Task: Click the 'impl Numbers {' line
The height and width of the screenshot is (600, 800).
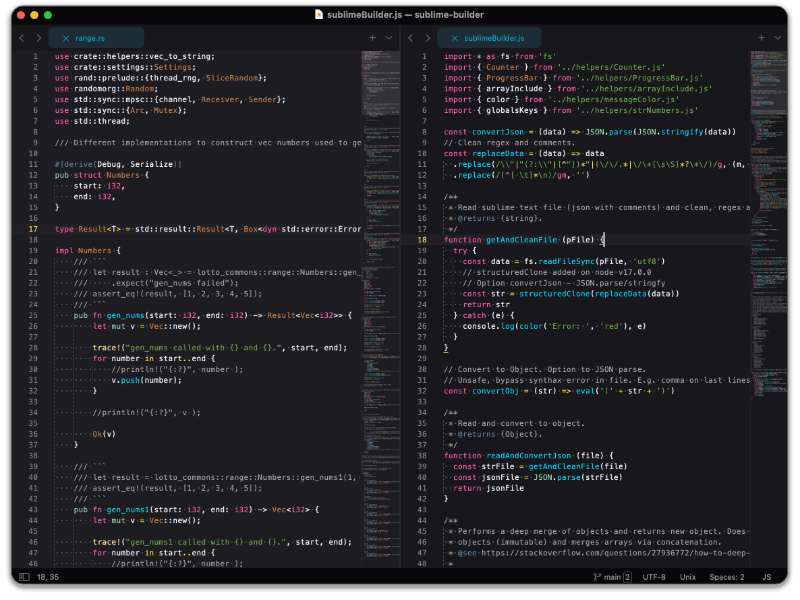Action: [x=88, y=251]
